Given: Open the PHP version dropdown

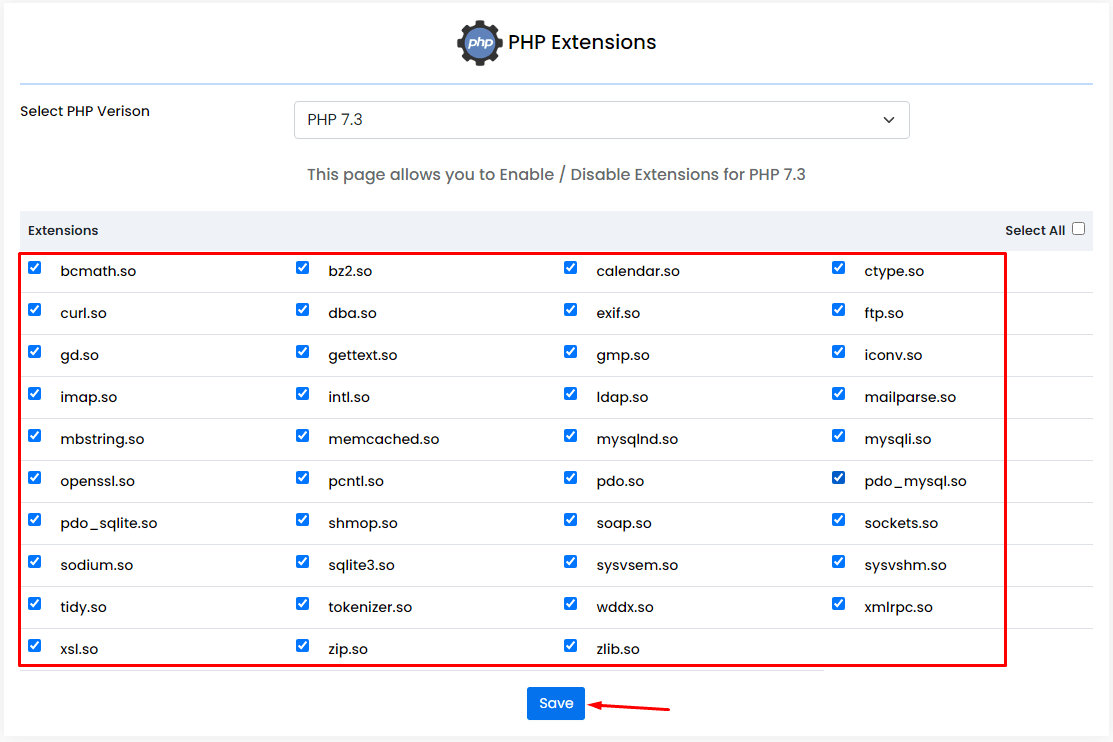Looking at the screenshot, I should (601, 120).
